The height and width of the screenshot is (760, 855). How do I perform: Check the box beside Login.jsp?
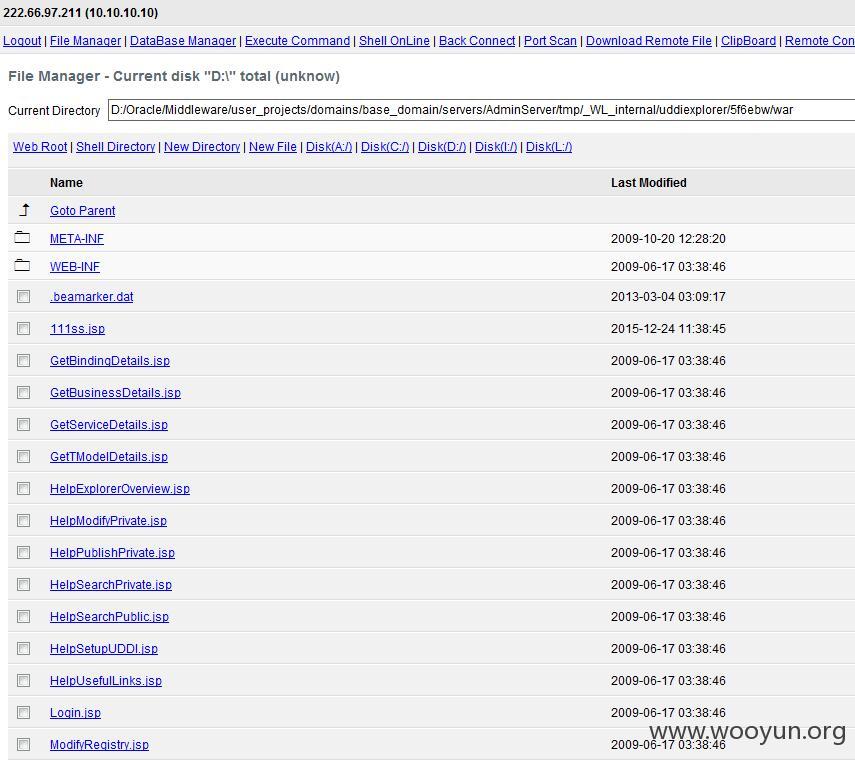click(23, 712)
